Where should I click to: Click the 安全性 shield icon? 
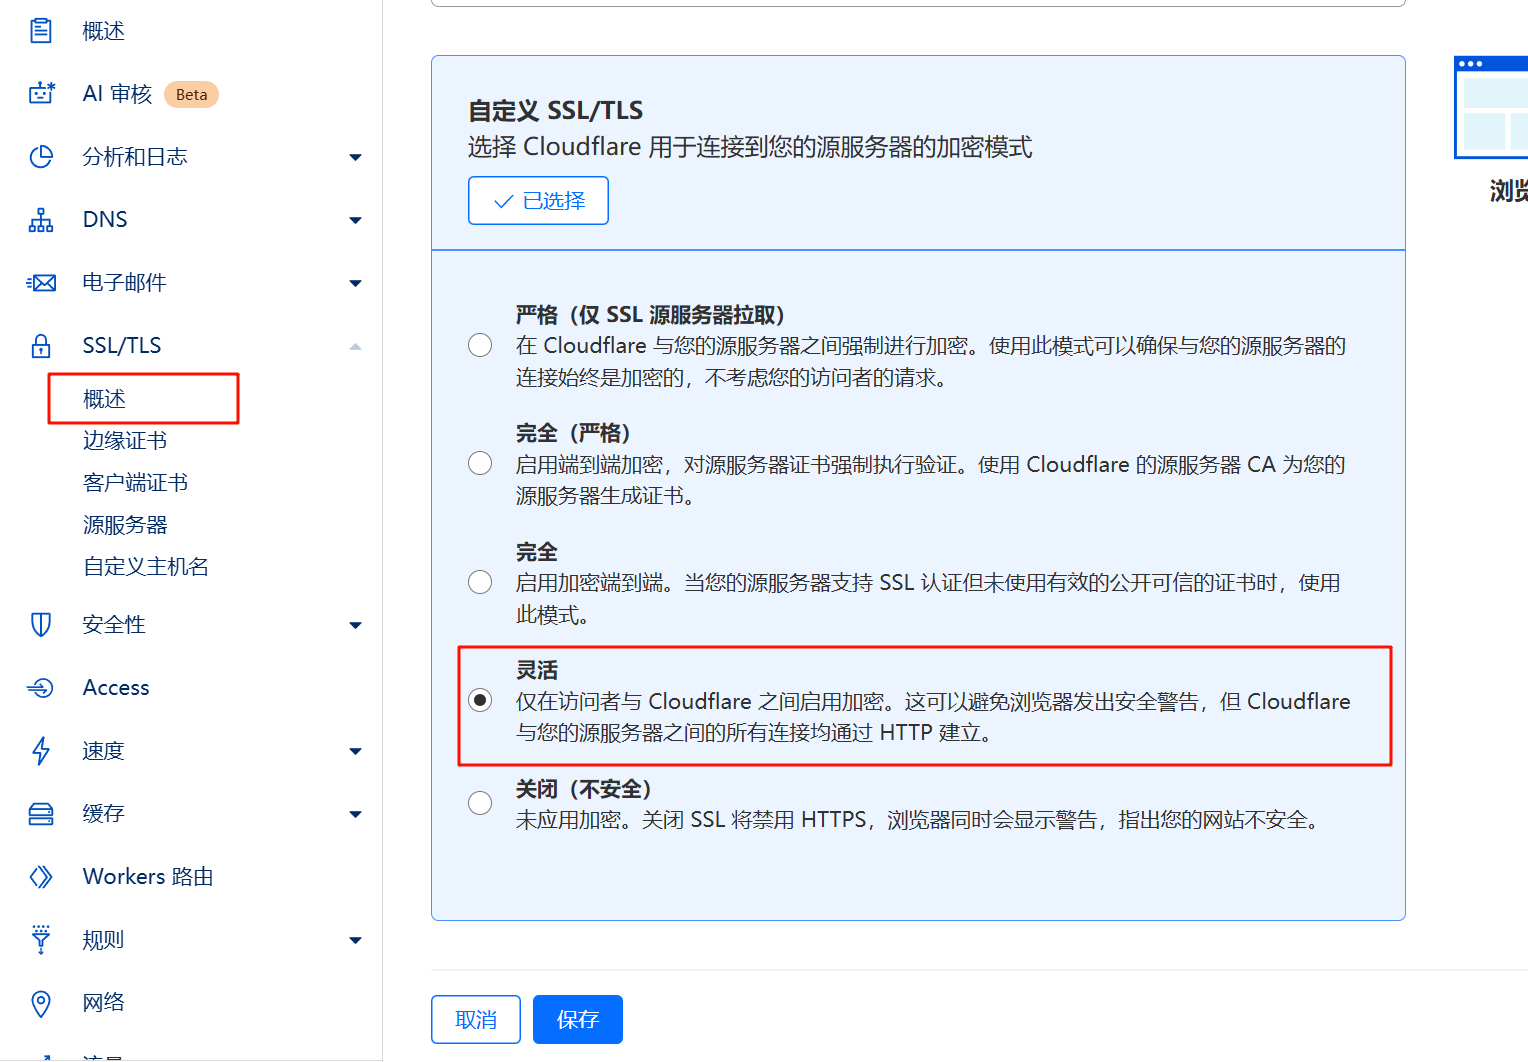click(41, 624)
